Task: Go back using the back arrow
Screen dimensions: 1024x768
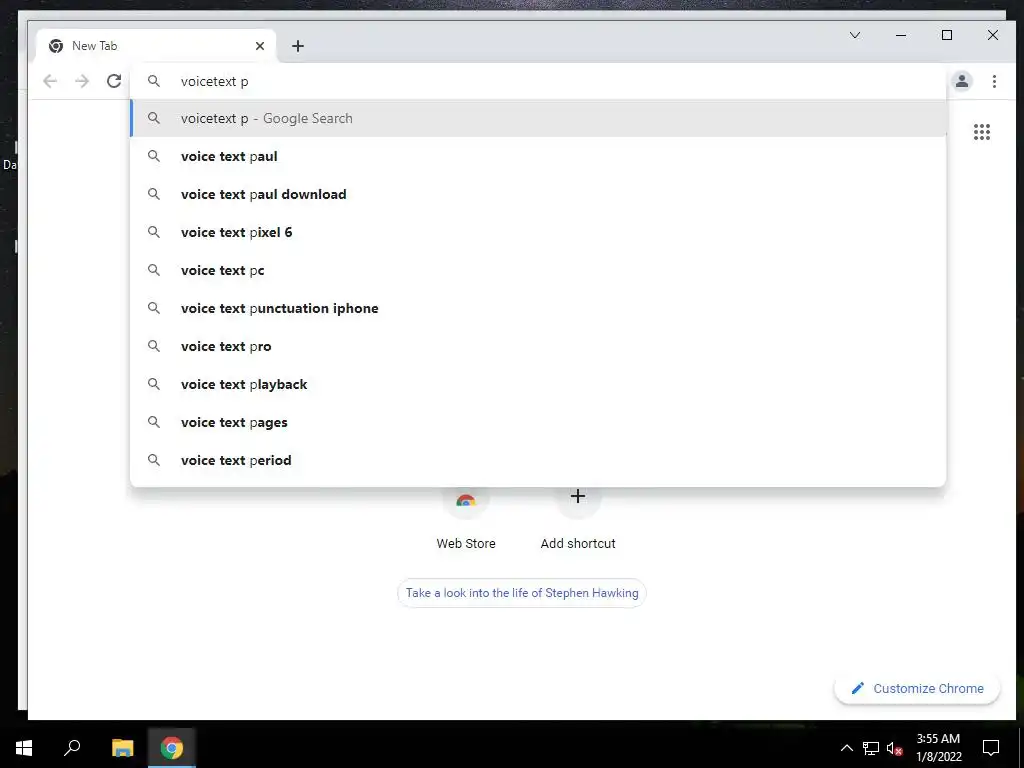Action: click(x=50, y=81)
